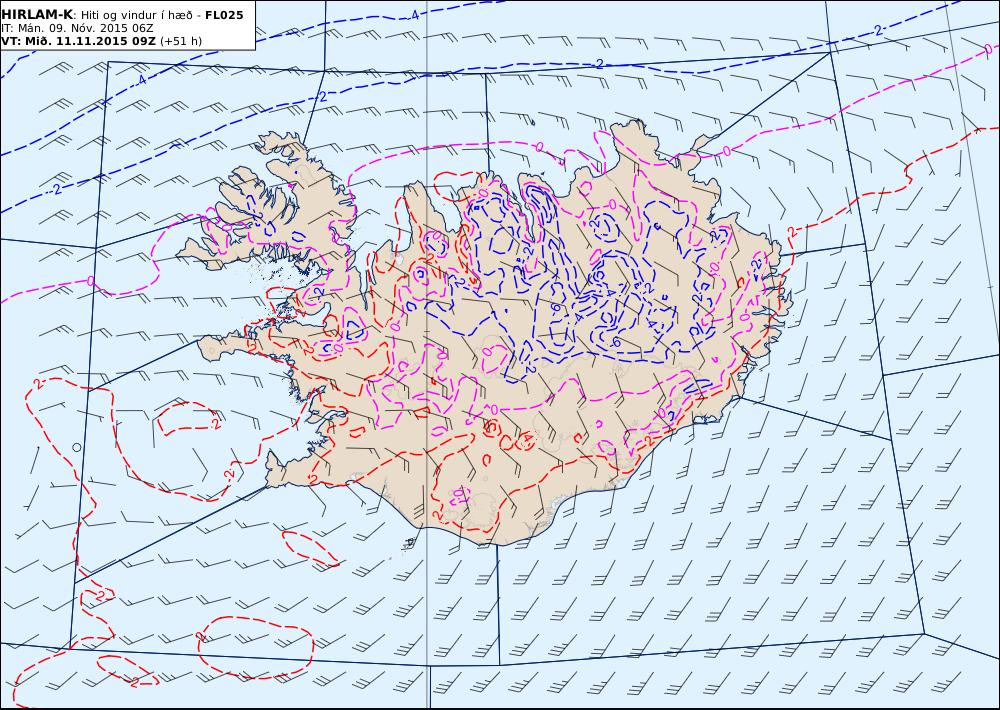This screenshot has width=1000, height=710.
Task: Click the 'IT: Mán. 09. Nóv. 2015 06Z' line
Action: [77, 28]
